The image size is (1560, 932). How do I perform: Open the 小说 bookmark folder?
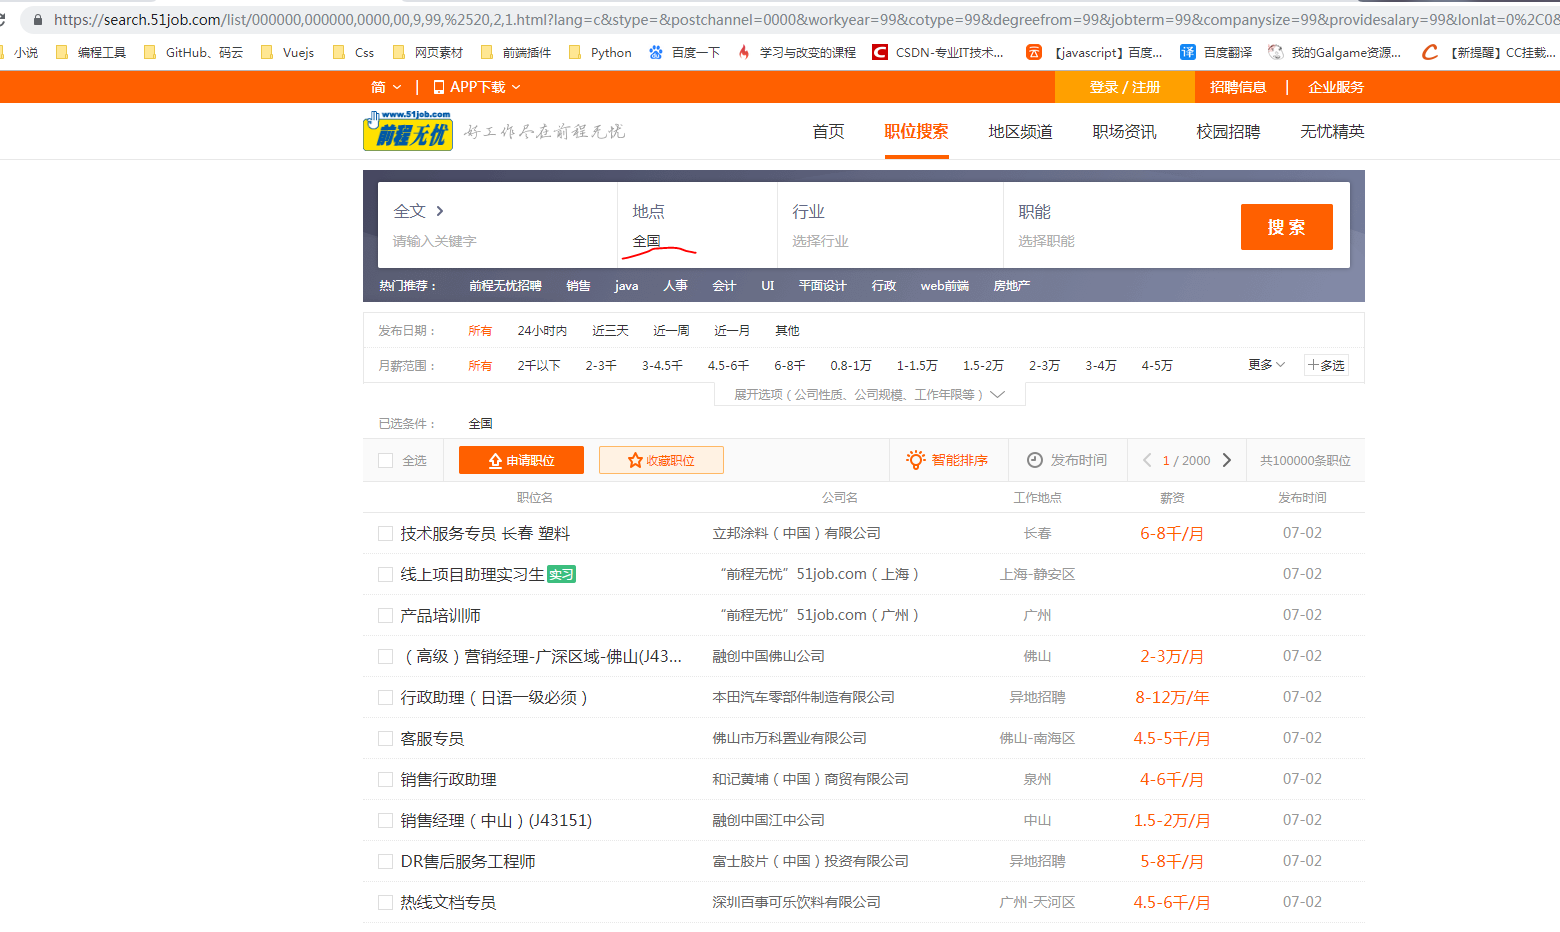(20, 52)
